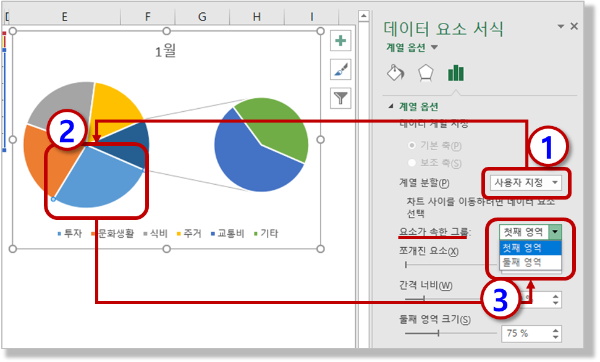Open the Chart Elements plus button

(x=340, y=41)
